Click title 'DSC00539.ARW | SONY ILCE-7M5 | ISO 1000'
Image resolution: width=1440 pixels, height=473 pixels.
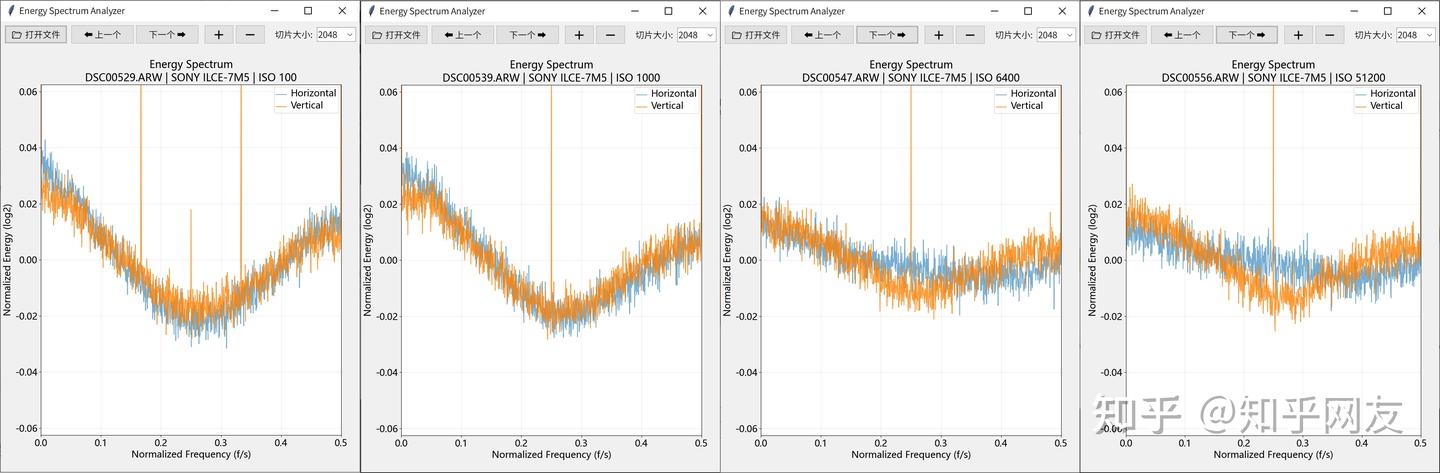(551, 77)
